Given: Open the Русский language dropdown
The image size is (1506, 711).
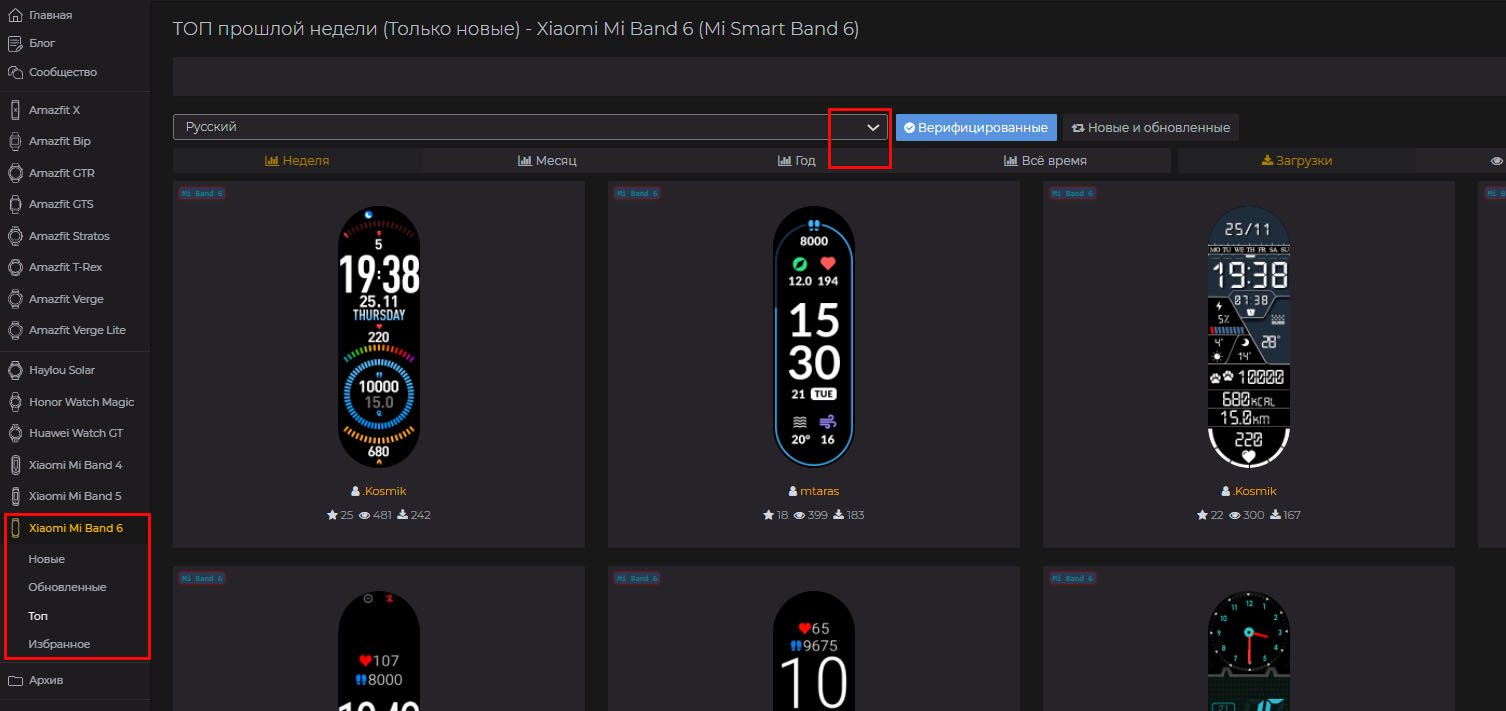Looking at the screenshot, I should 530,127.
